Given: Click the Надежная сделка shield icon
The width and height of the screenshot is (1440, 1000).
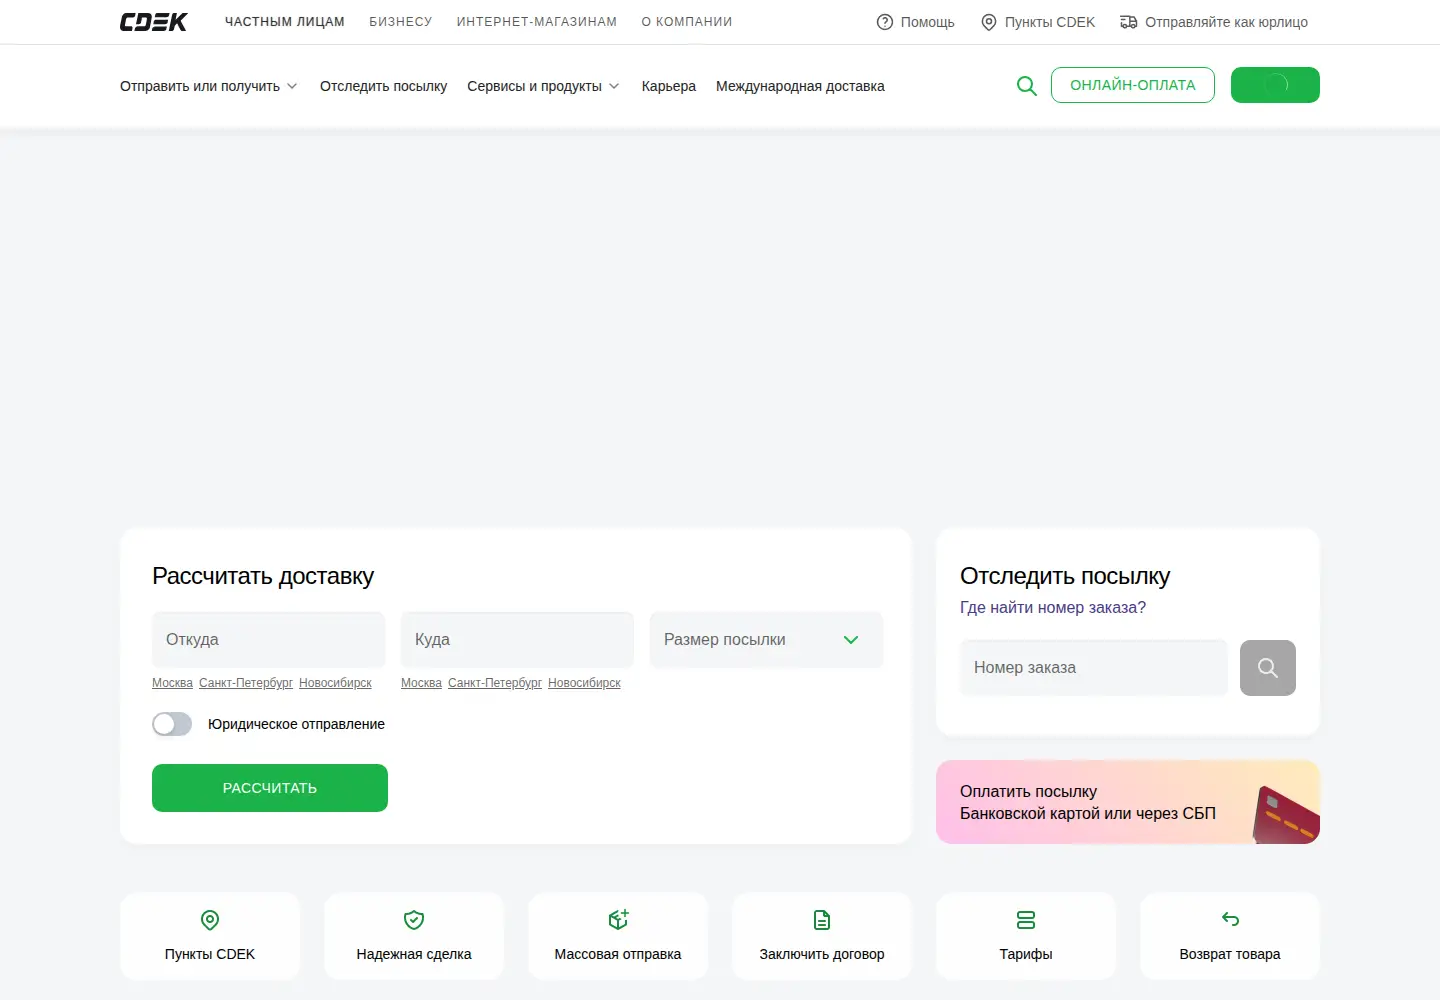Looking at the screenshot, I should [x=414, y=920].
